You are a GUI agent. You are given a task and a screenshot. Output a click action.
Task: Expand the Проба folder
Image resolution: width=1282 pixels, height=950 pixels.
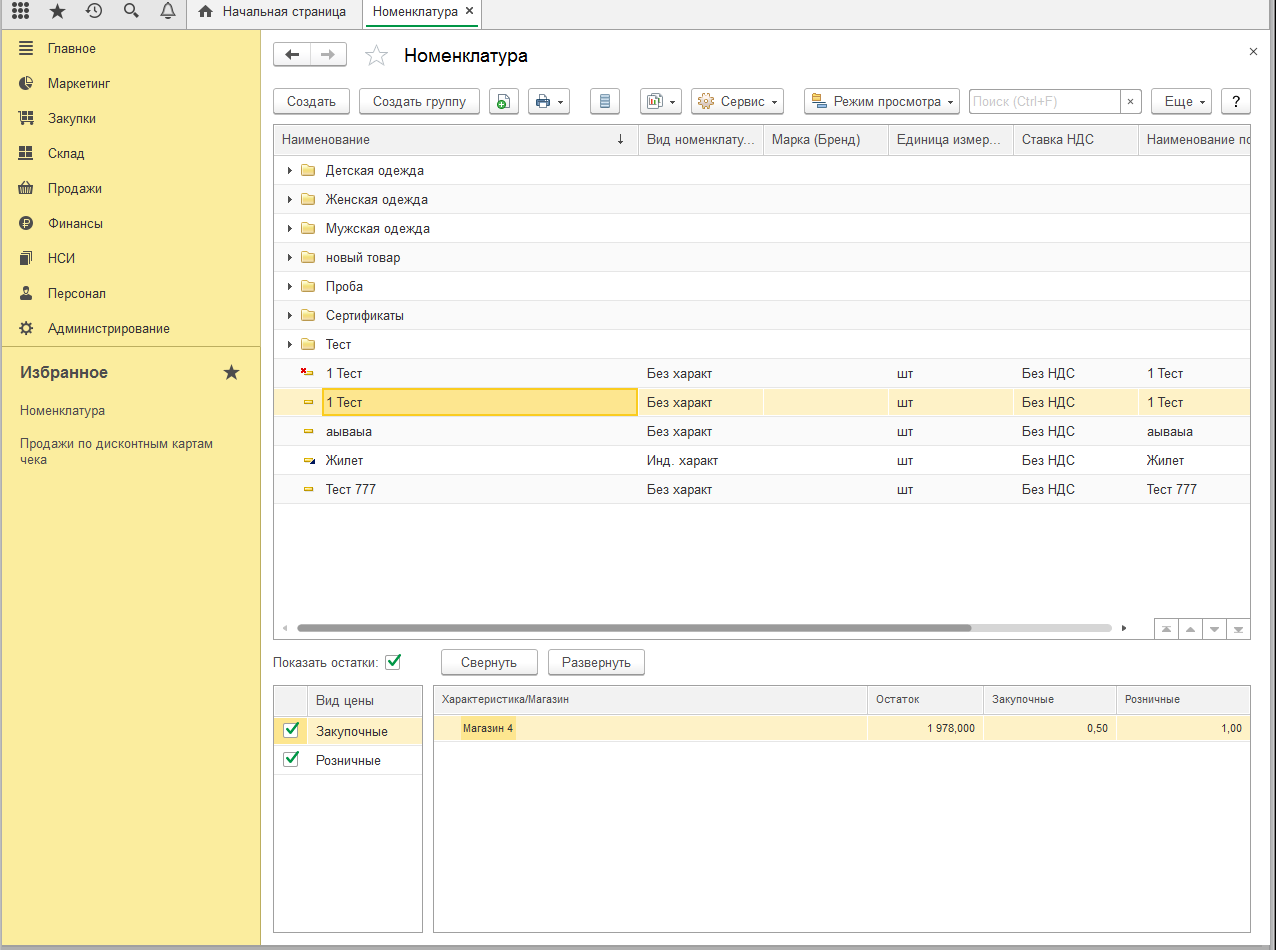pyautogui.click(x=290, y=286)
